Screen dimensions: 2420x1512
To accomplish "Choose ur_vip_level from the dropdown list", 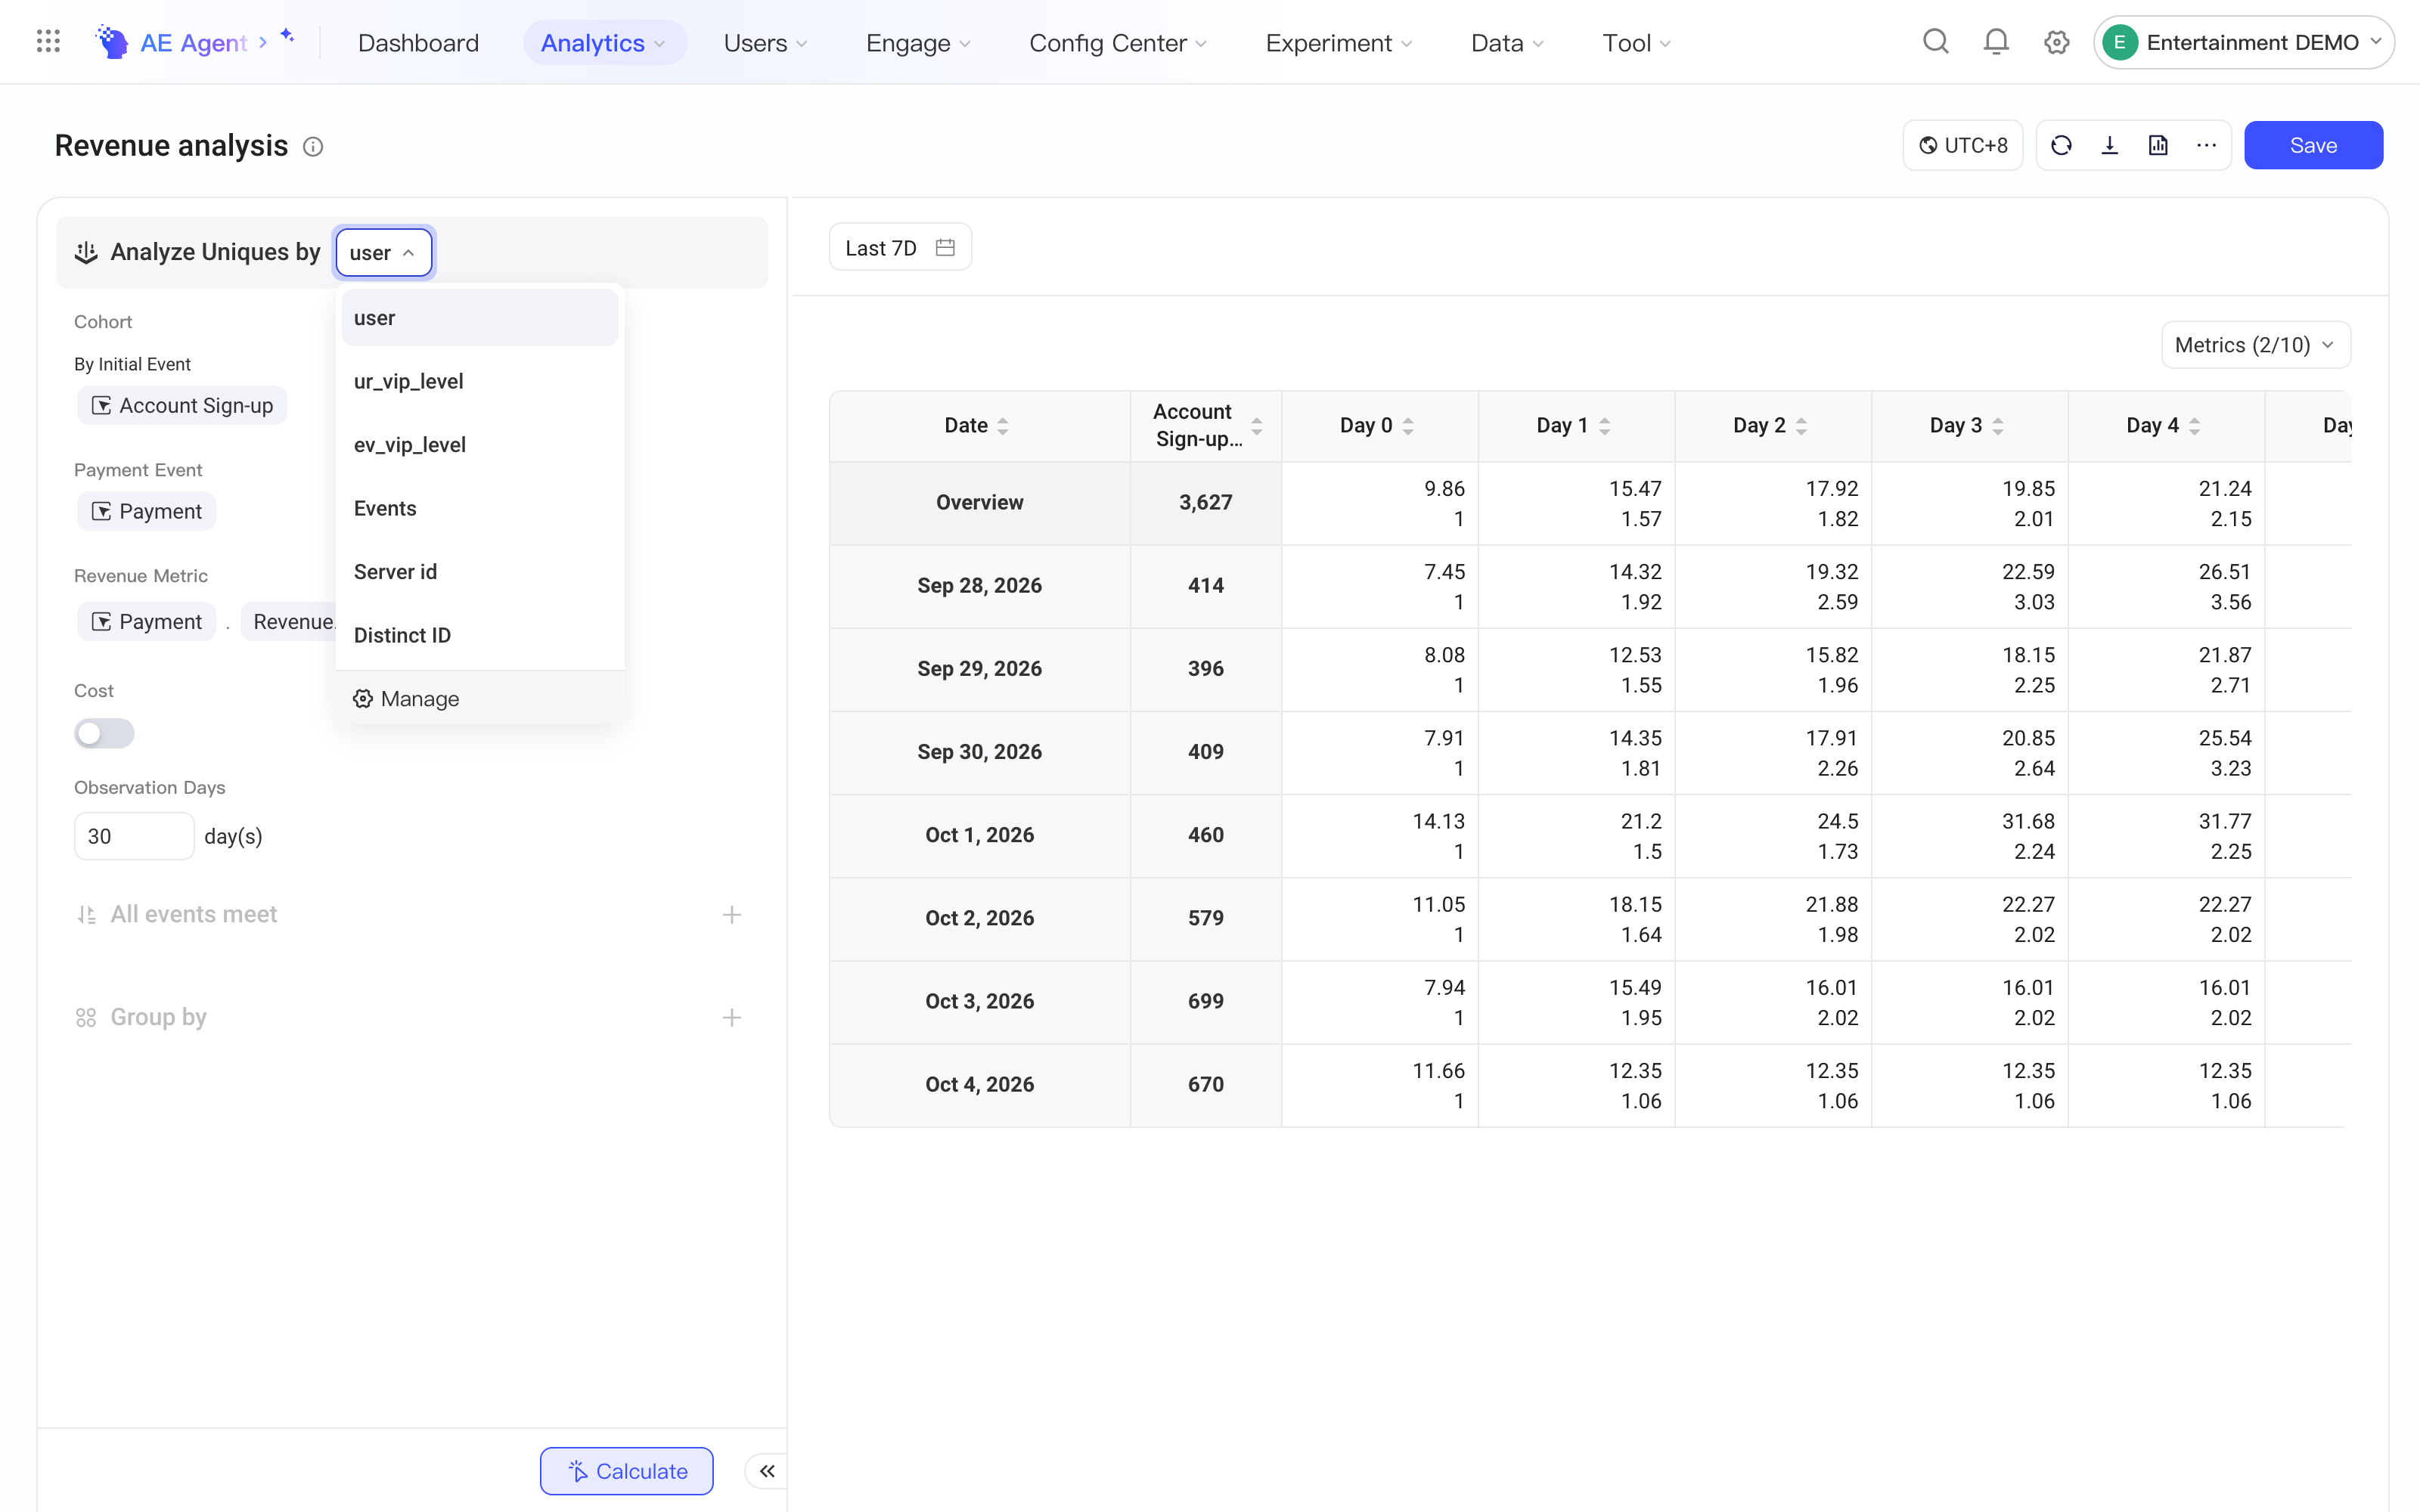I will [x=480, y=381].
